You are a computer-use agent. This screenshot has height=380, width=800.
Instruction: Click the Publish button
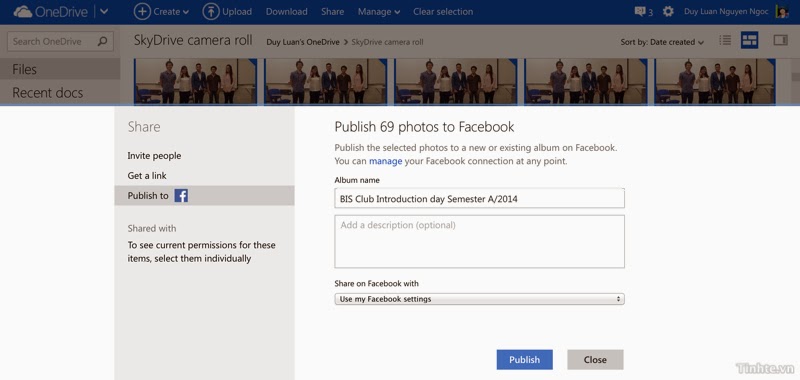(x=524, y=360)
